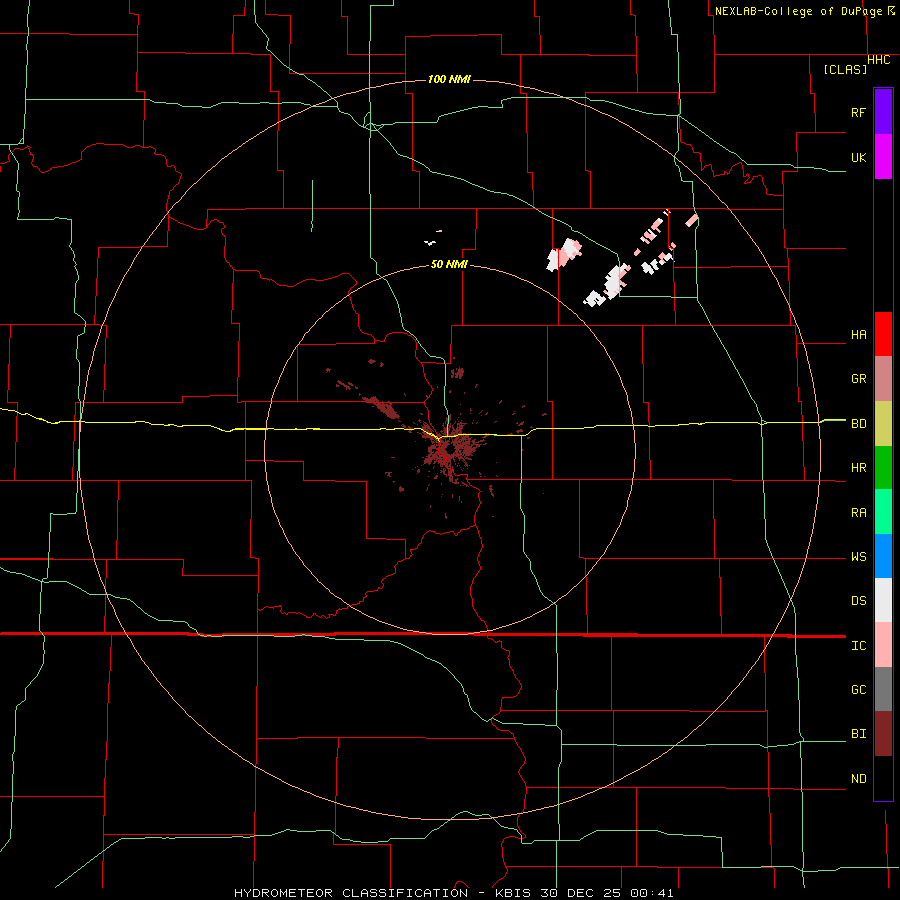This screenshot has height=900, width=900.
Task: Click the BI brown legend swatch
Action: click(883, 734)
